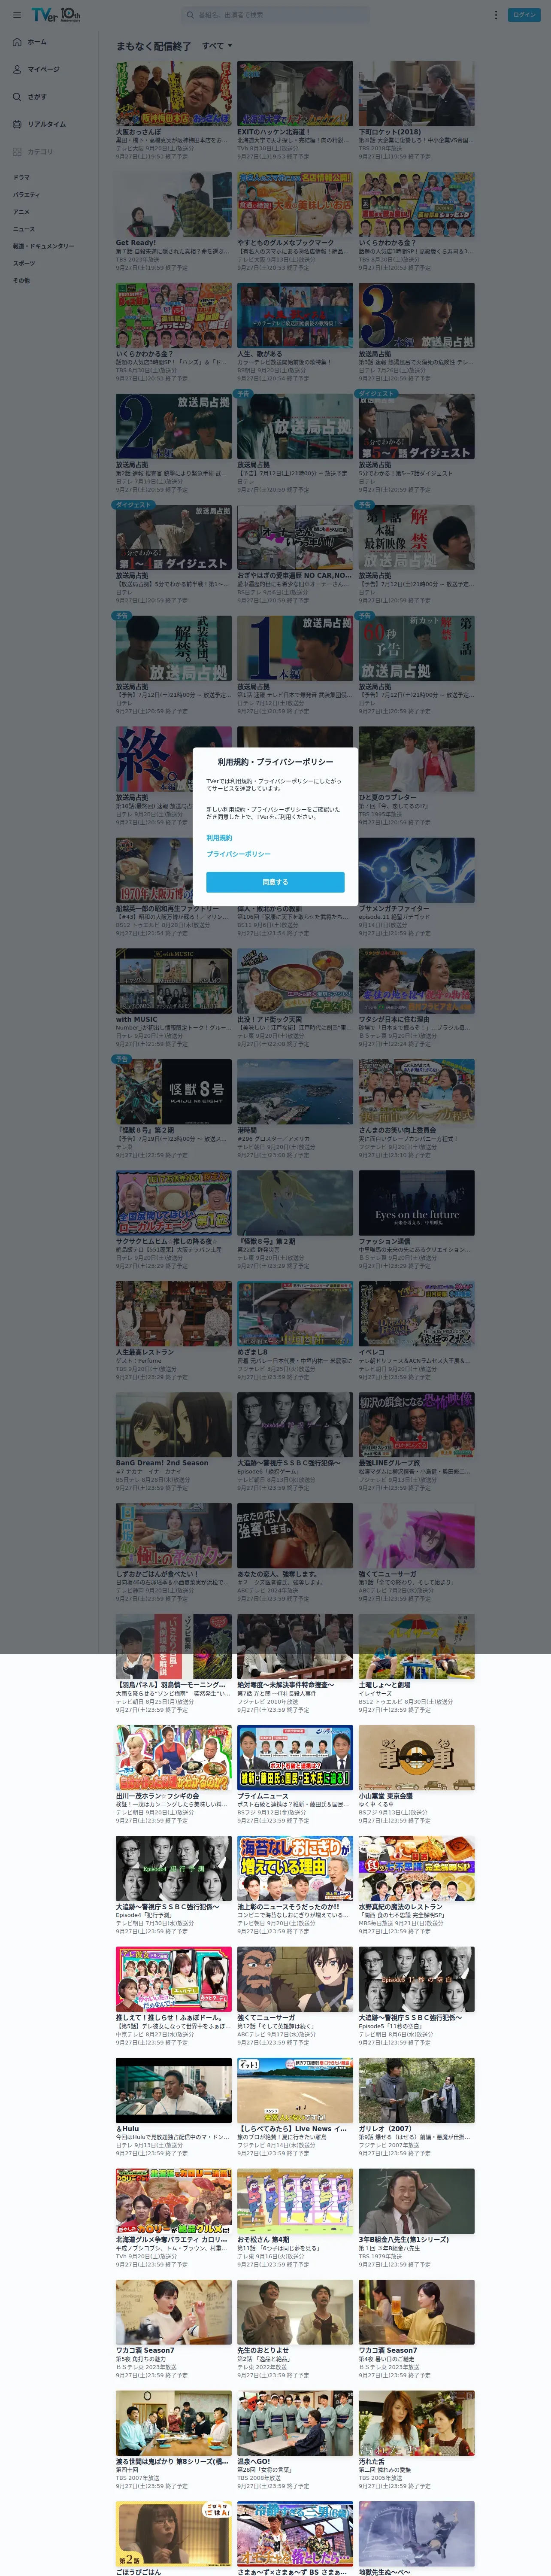This screenshot has width=551, height=2576.
Task: Click the ログイン login button
Action: point(524,15)
